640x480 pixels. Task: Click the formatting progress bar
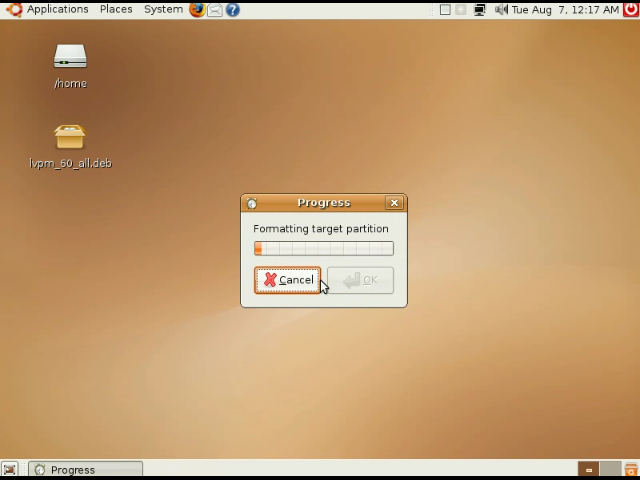pos(324,249)
